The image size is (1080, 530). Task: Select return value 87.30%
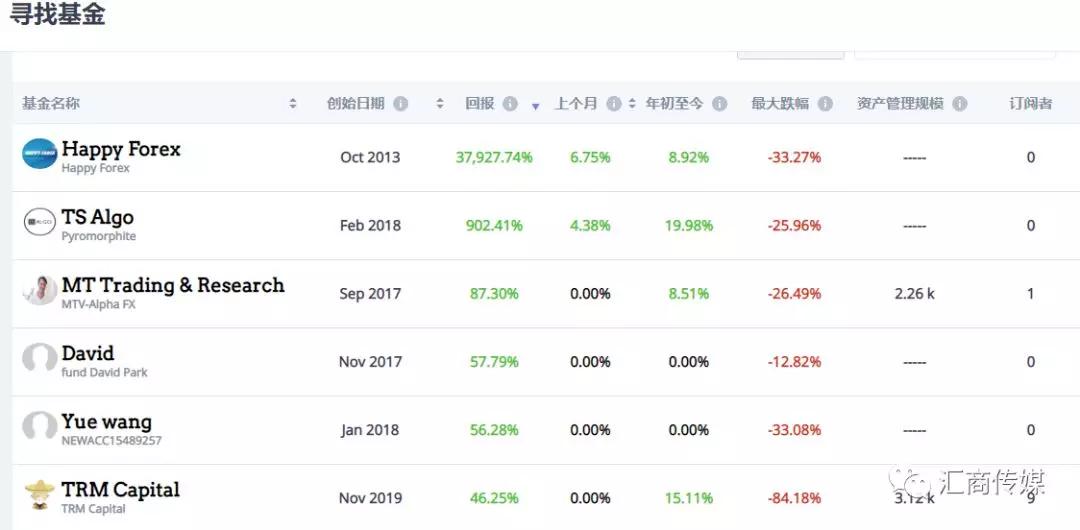click(494, 294)
